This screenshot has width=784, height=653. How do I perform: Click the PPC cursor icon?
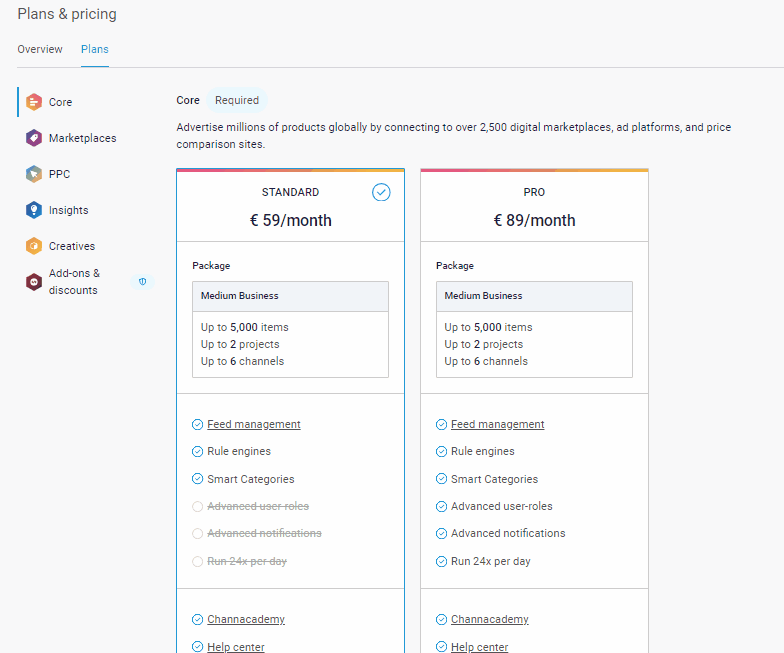pyautogui.click(x=34, y=174)
